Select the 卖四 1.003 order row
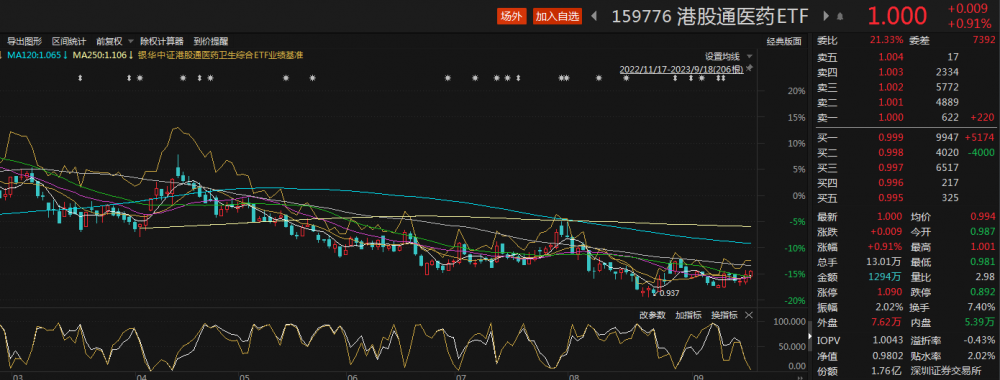The height and width of the screenshot is (380, 1000). pos(906,72)
